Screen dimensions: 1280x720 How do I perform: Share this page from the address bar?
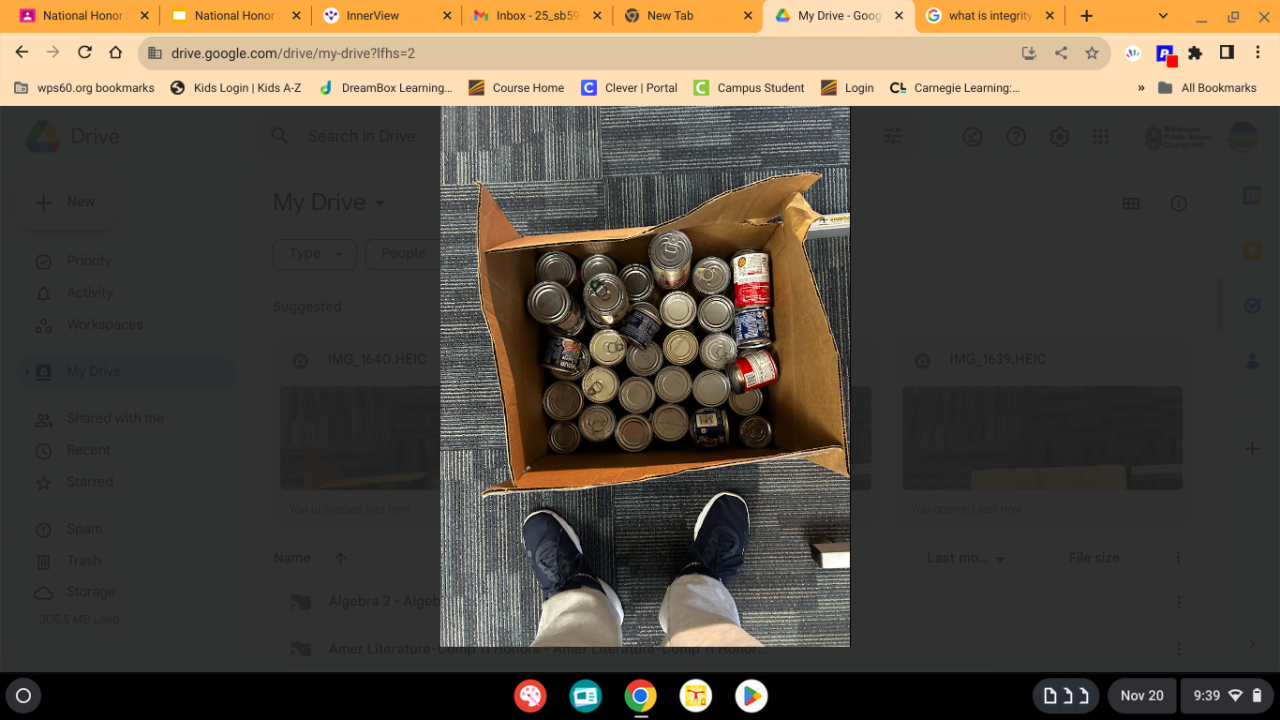(1060, 53)
